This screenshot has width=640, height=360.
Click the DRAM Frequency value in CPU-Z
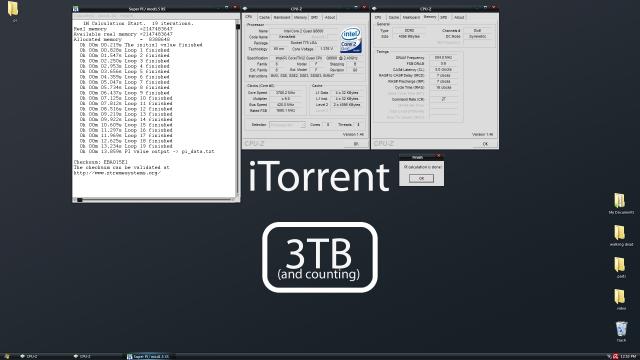pyautogui.click(x=443, y=58)
